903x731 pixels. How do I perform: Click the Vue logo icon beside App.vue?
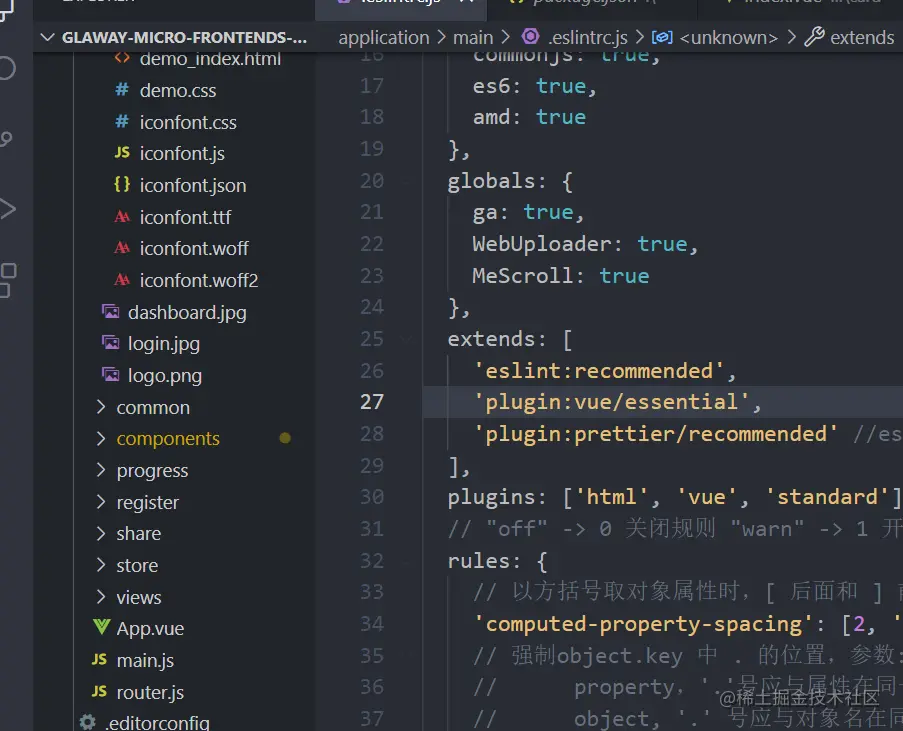[101, 627]
